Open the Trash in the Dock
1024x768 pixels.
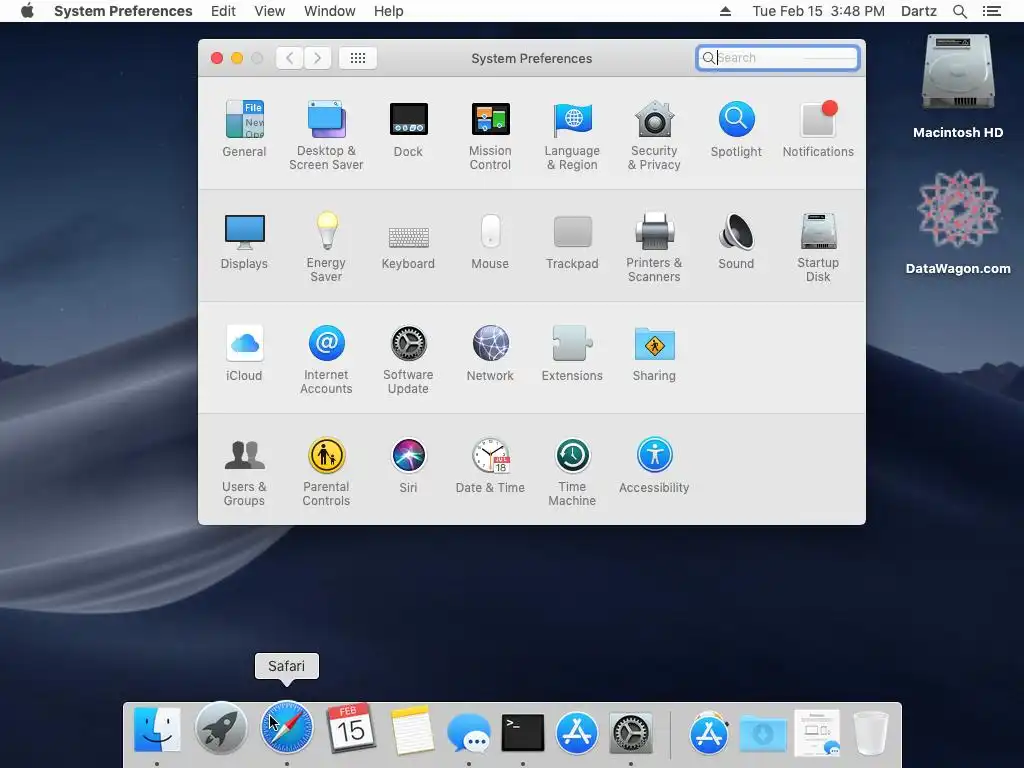871,732
